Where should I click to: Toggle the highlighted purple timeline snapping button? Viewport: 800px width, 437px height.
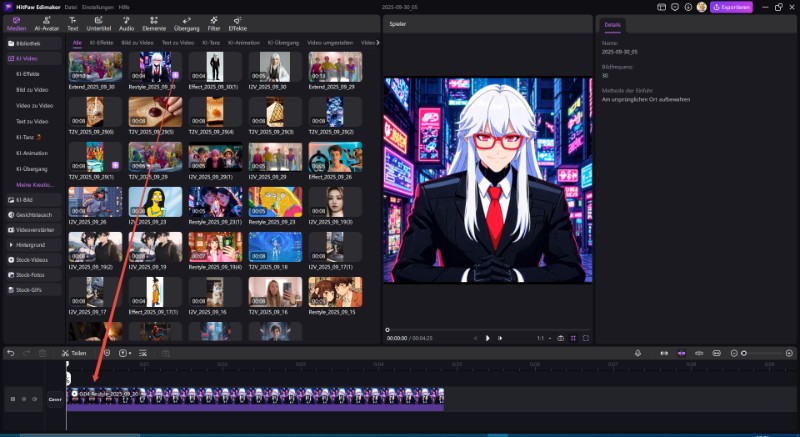point(681,353)
